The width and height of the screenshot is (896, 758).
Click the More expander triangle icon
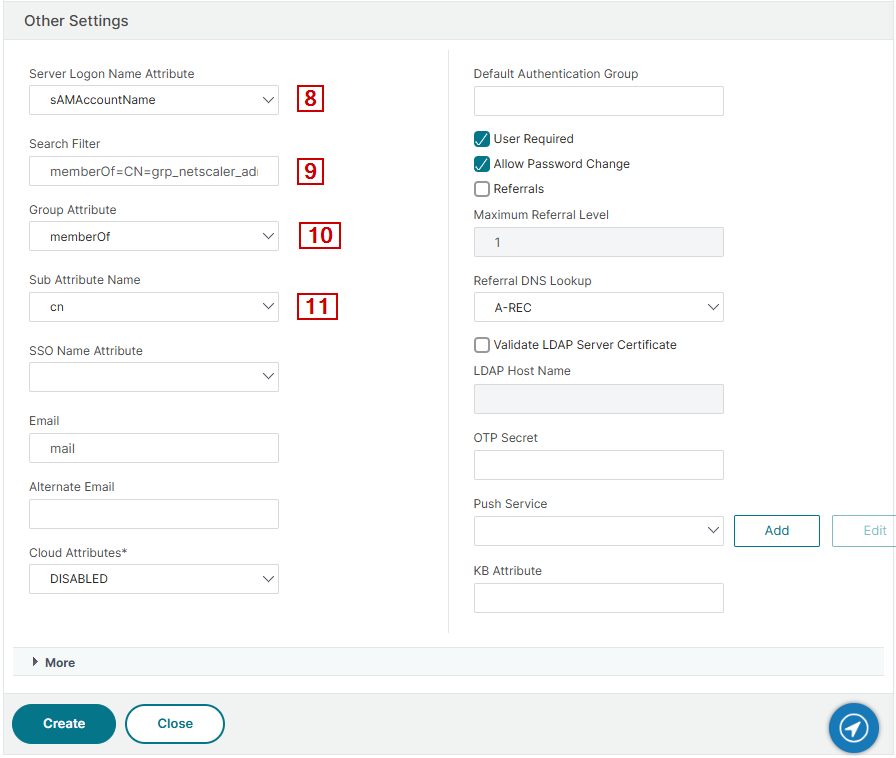(35, 661)
